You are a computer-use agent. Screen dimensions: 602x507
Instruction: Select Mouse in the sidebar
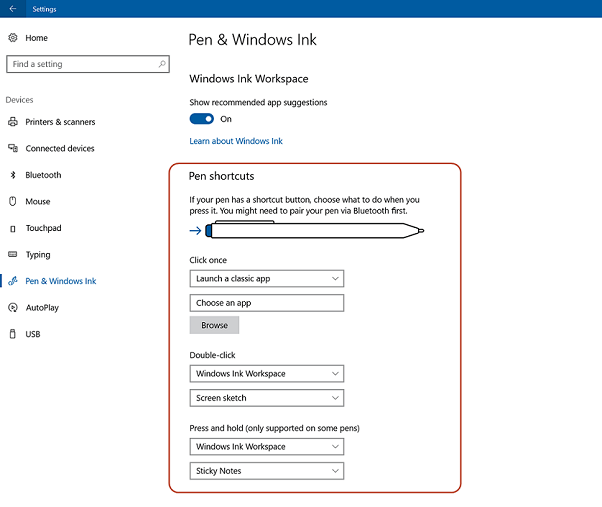click(x=38, y=201)
